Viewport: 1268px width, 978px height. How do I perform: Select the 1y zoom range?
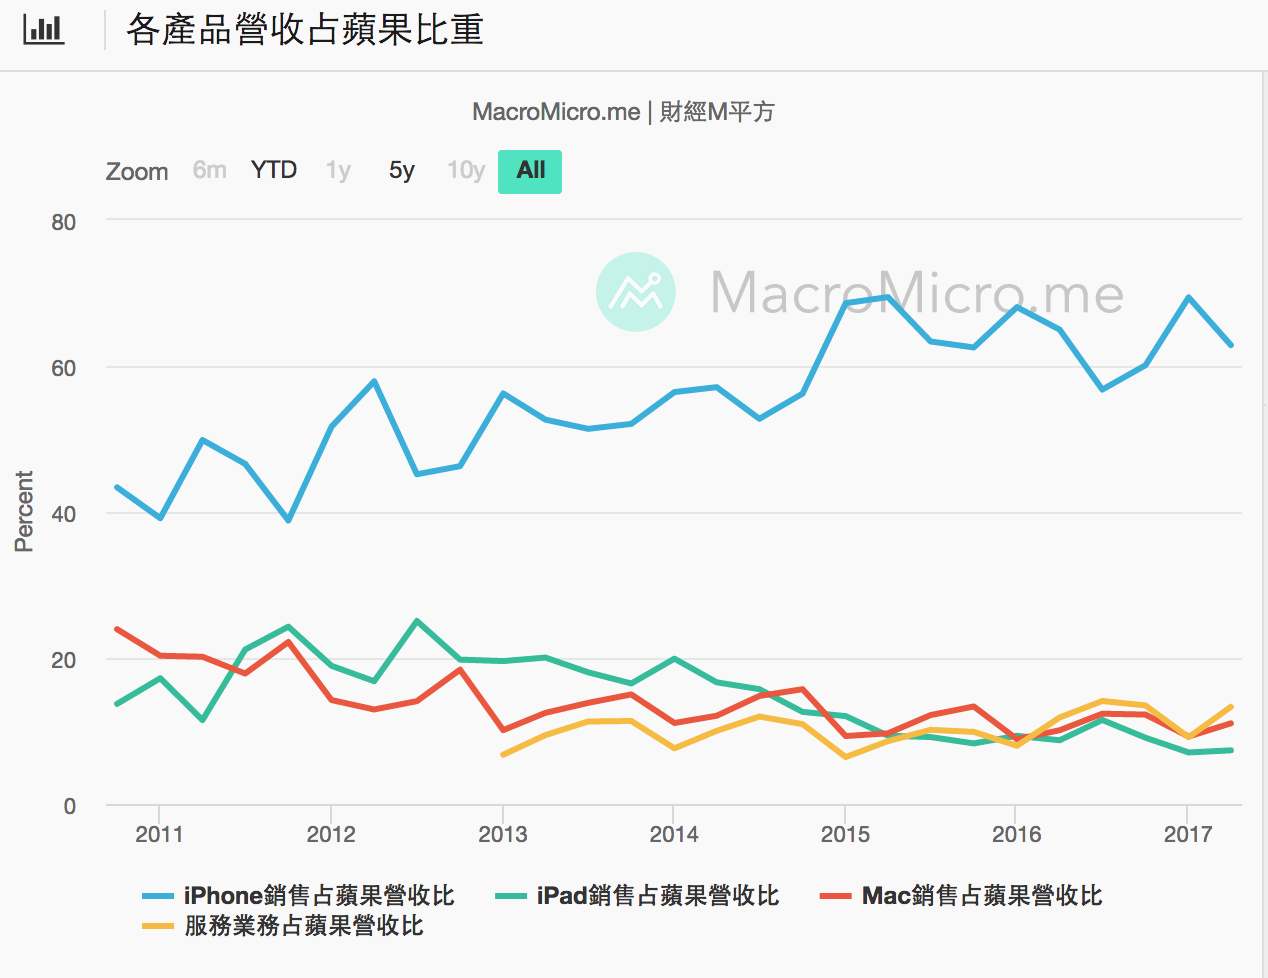tap(338, 171)
